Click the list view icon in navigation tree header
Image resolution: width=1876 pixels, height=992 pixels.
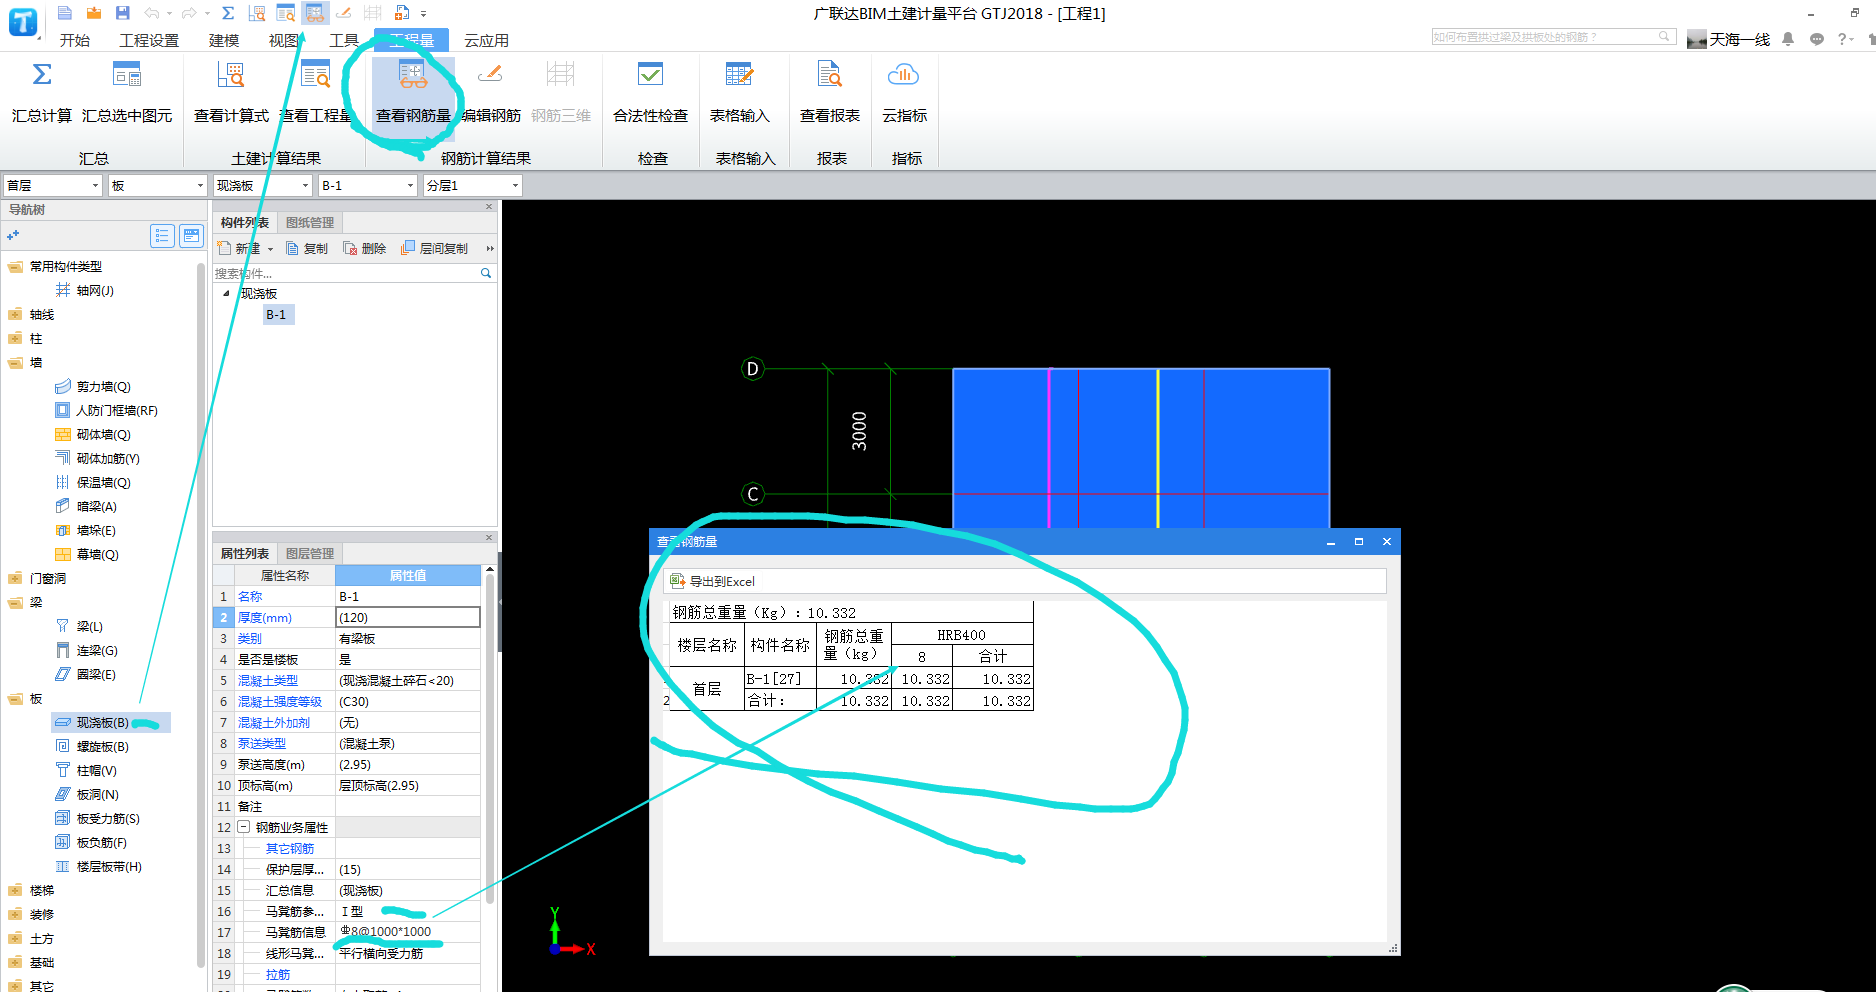(162, 236)
